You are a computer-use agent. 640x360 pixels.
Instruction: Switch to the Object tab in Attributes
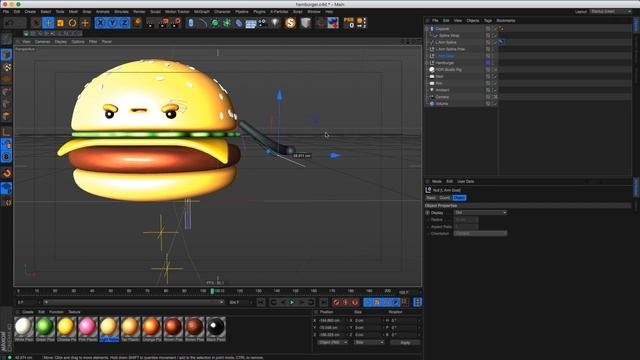459,198
